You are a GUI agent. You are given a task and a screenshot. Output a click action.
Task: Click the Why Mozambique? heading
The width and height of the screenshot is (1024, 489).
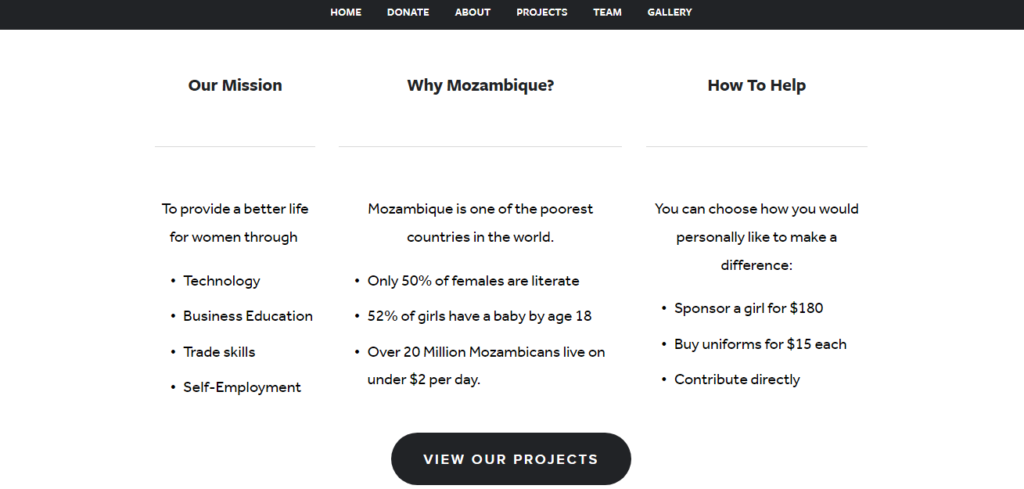480,86
